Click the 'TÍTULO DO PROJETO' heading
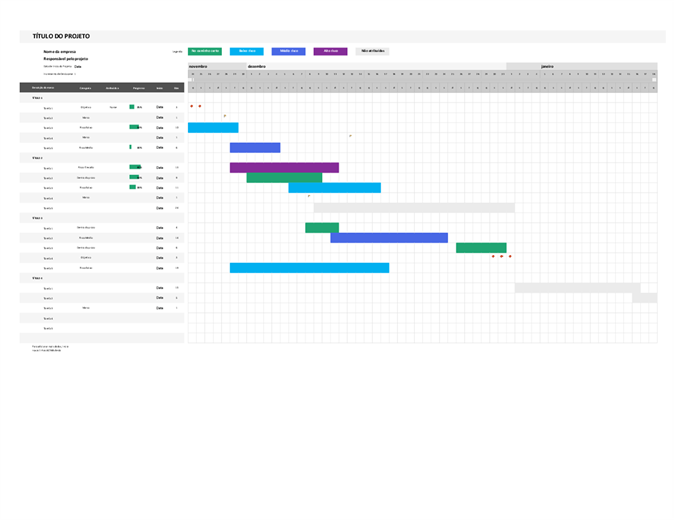 [x=61, y=36]
